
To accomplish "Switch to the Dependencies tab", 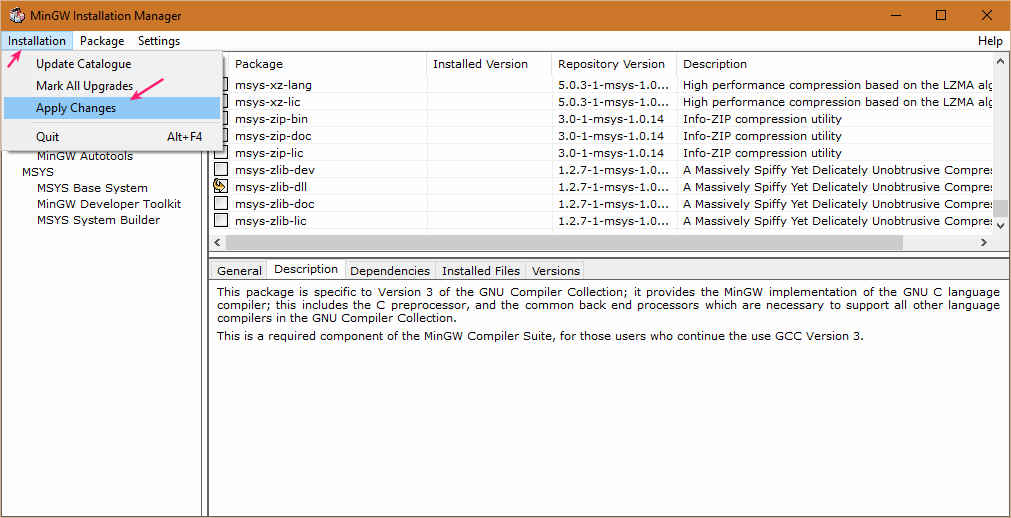I will (x=390, y=271).
